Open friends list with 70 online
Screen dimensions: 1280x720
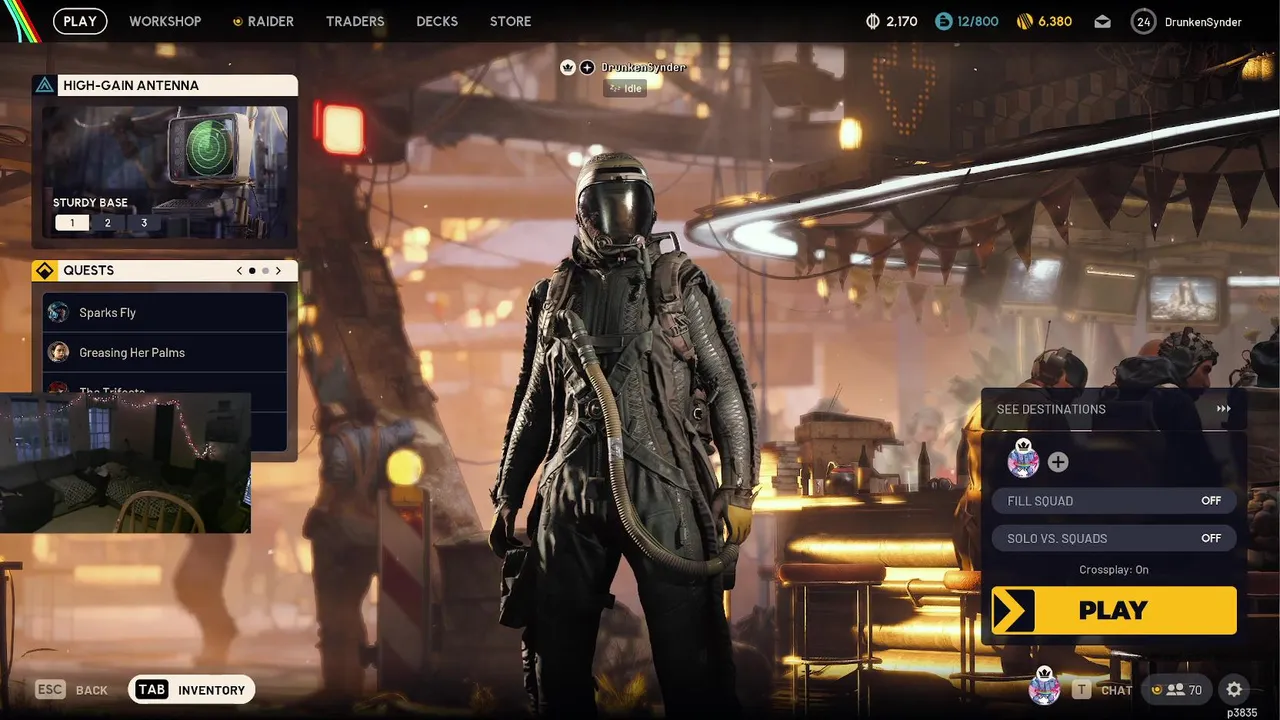coord(1177,689)
